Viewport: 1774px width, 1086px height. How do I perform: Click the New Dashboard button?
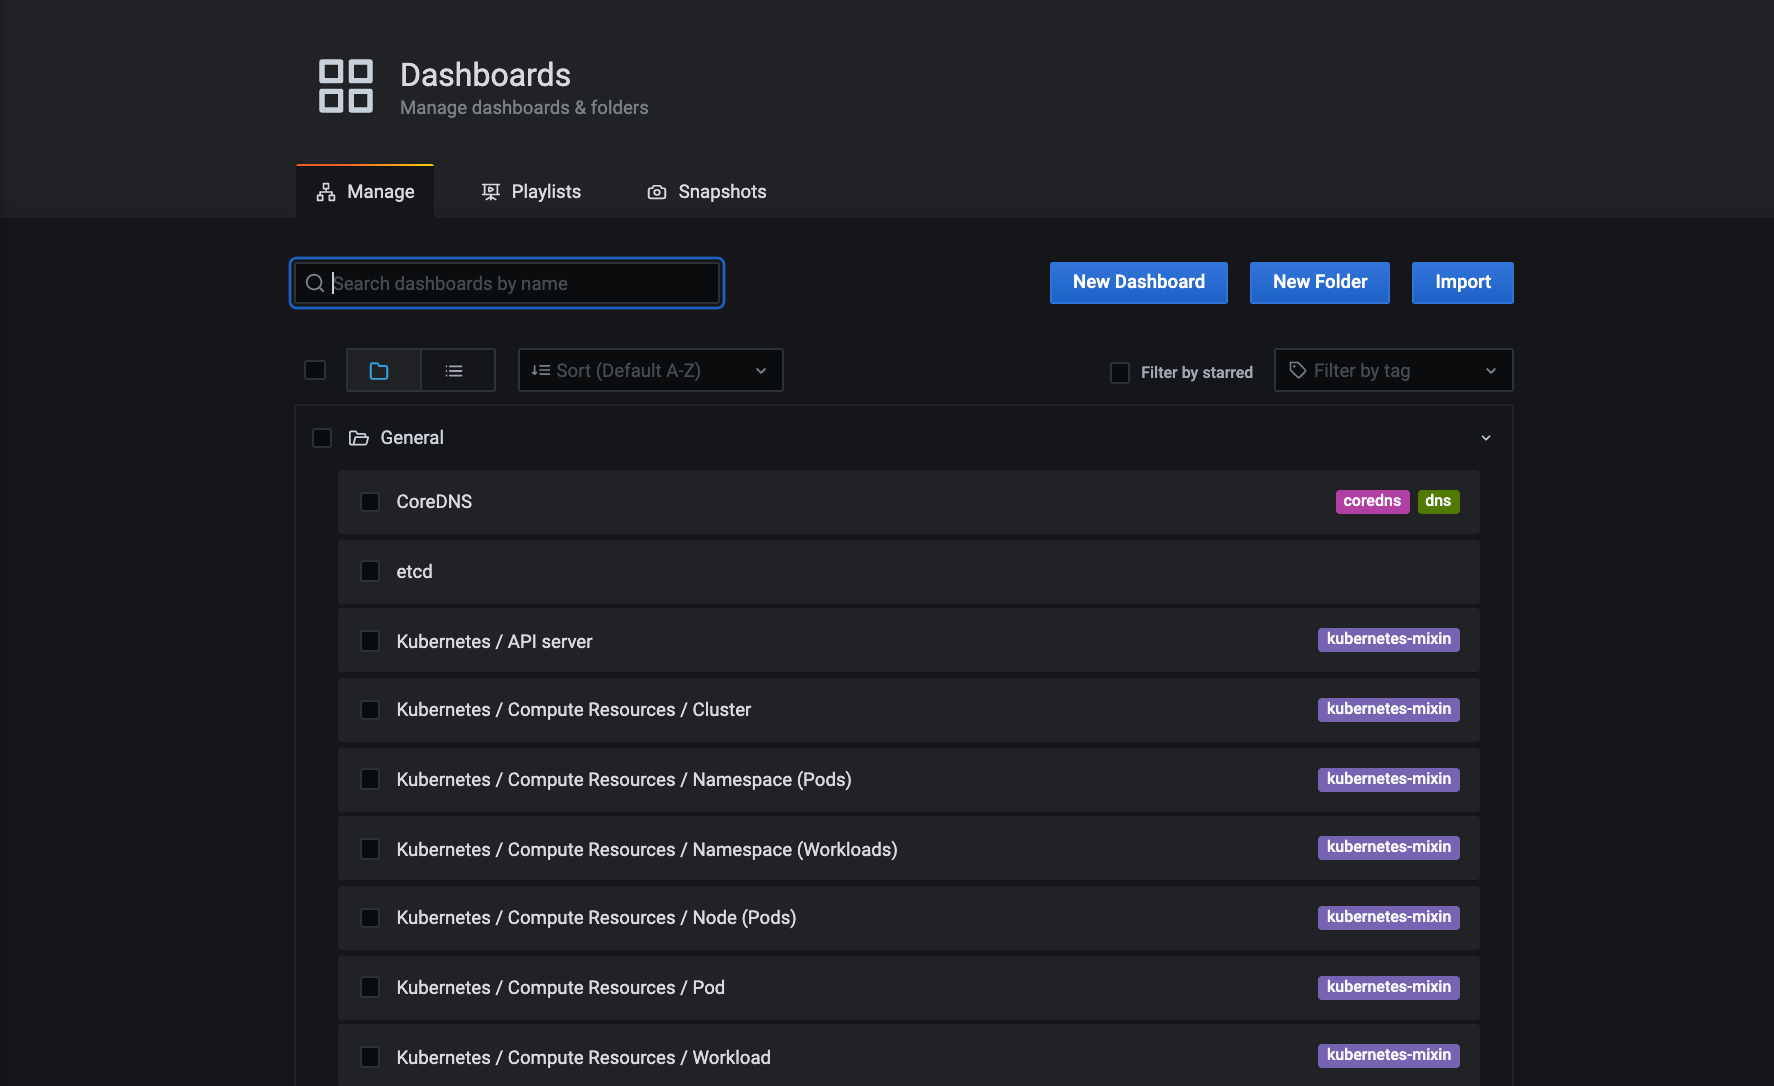1139,282
